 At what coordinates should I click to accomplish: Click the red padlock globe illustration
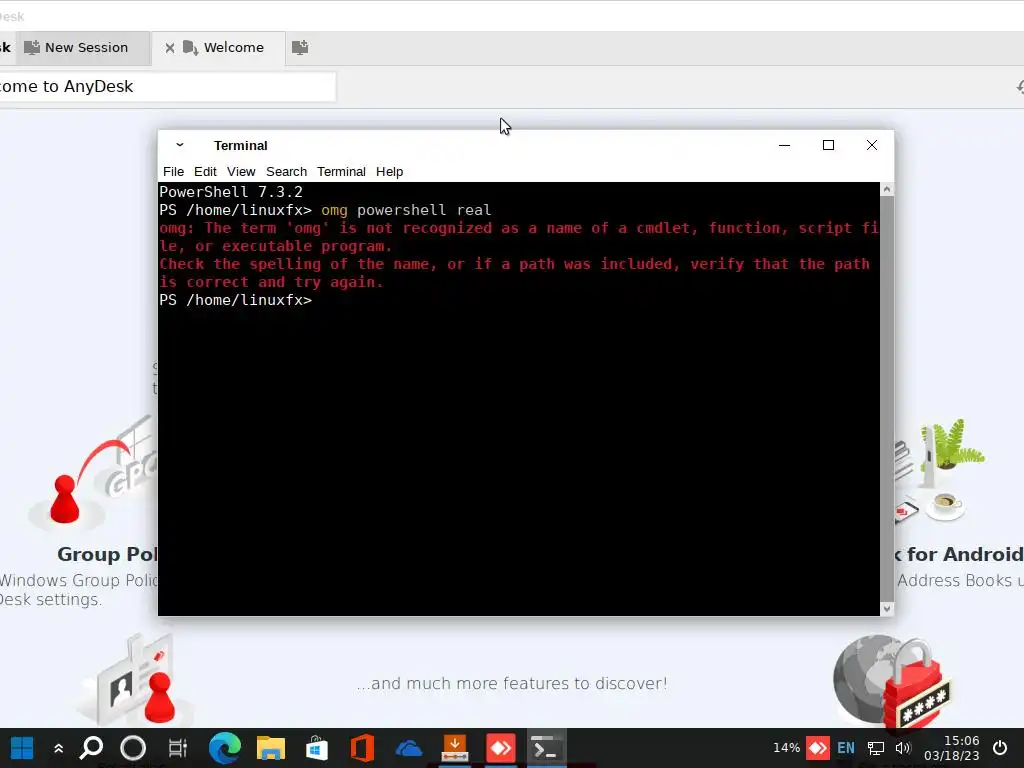892,682
